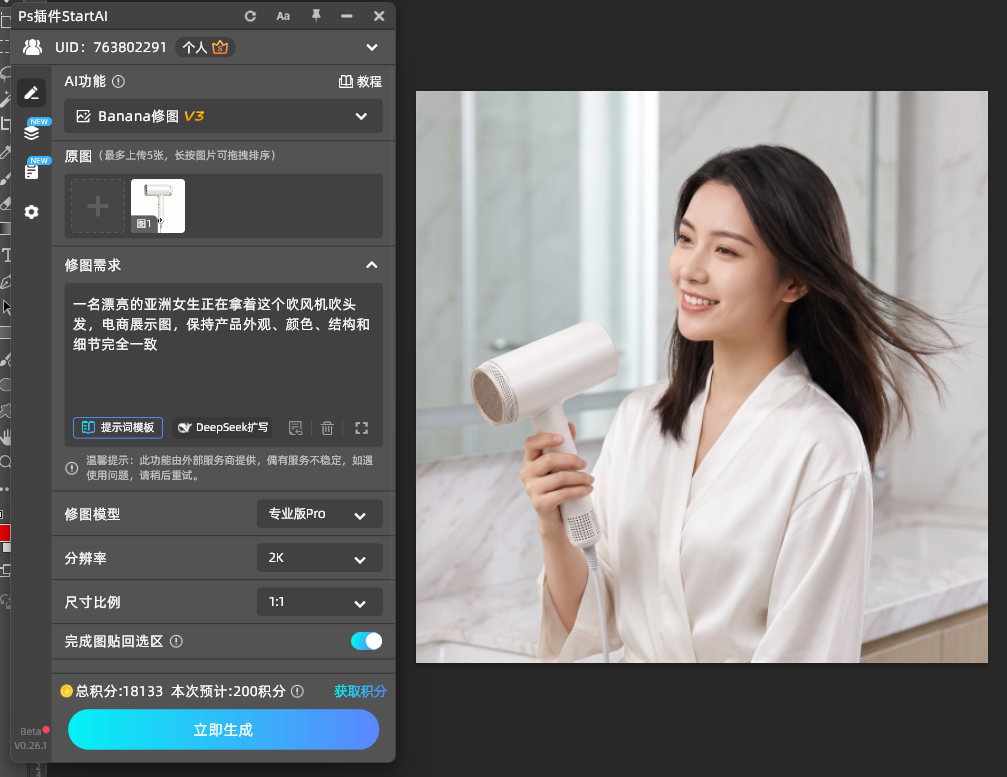Collapse the 修图需求 section
This screenshot has width=1007, height=777.
coord(372,265)
